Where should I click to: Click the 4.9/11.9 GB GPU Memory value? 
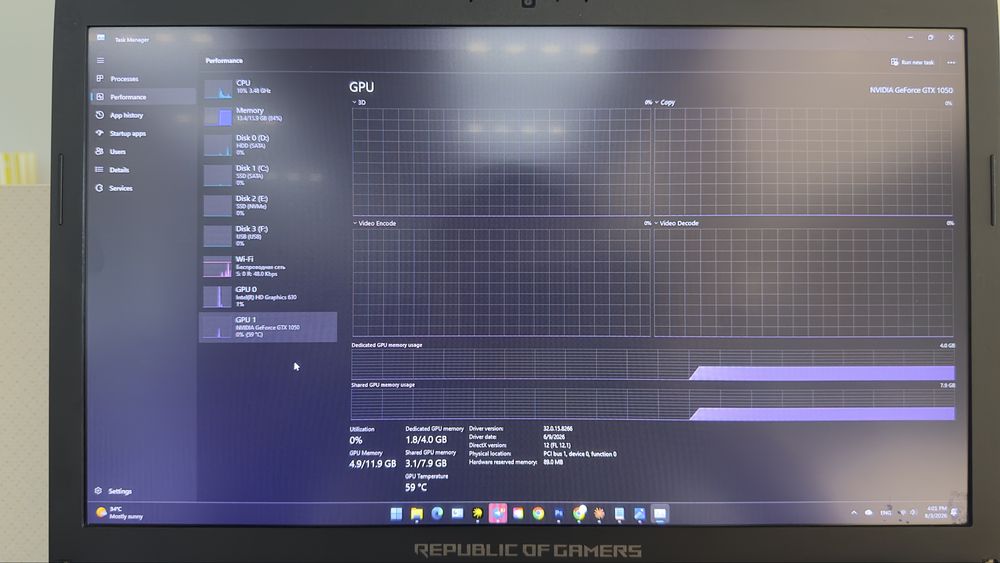point(372,464)
